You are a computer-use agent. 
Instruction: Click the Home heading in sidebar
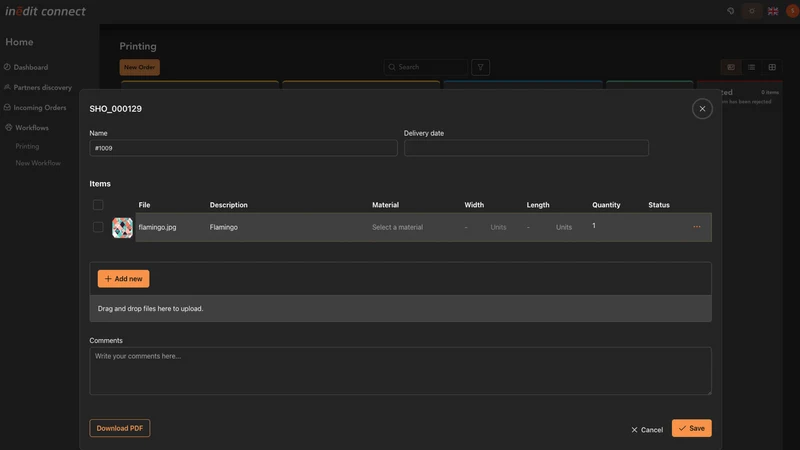click(x=19, y=42)
